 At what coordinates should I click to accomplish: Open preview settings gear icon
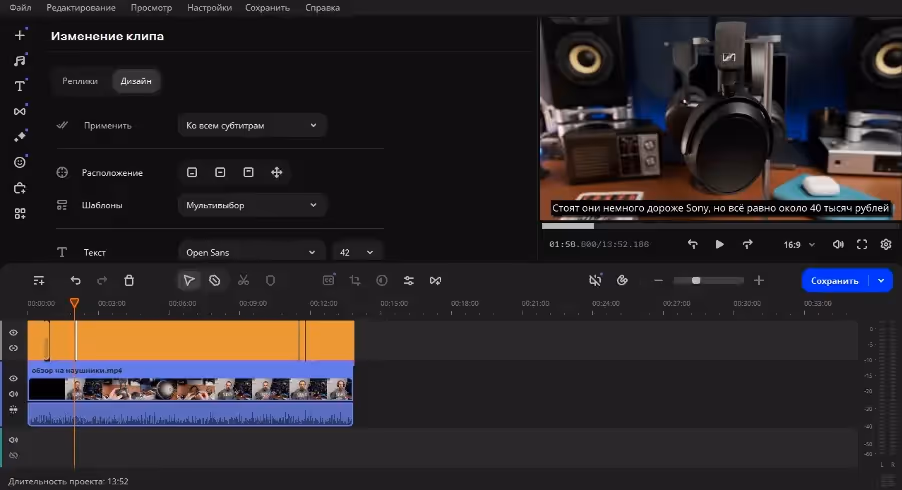point(886,244)
